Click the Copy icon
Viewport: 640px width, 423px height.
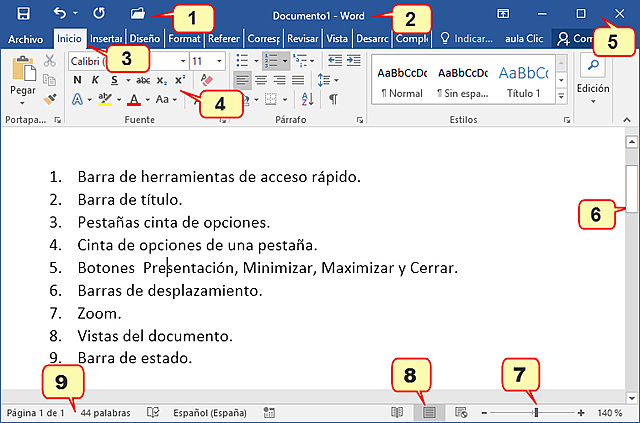[50, 80]
